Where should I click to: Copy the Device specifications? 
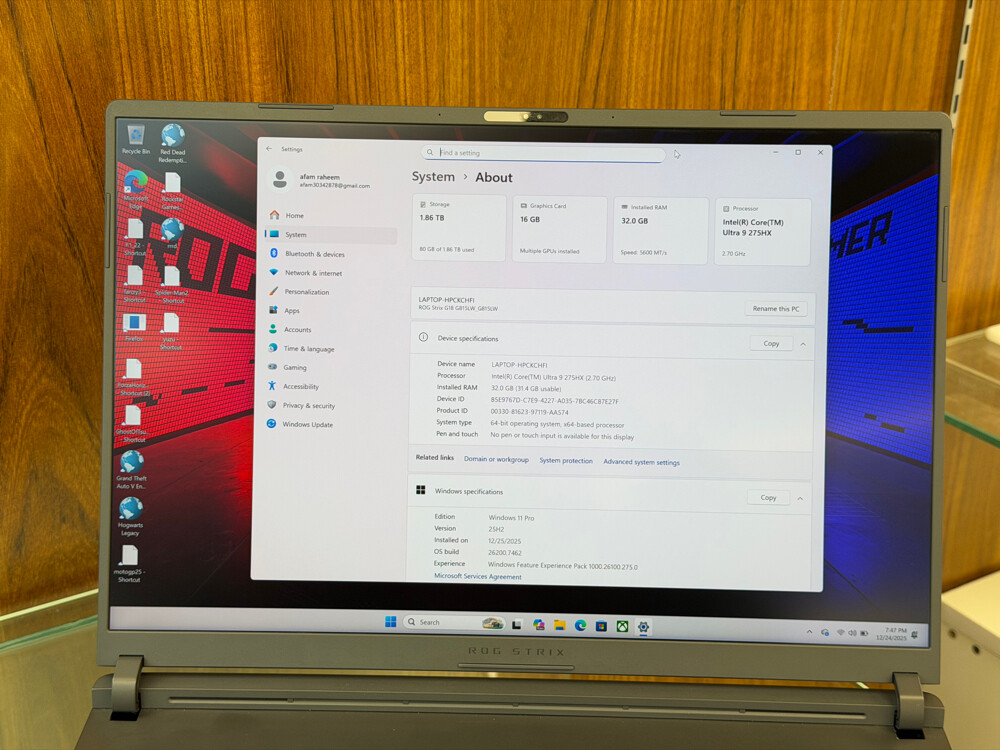point(771,343)
